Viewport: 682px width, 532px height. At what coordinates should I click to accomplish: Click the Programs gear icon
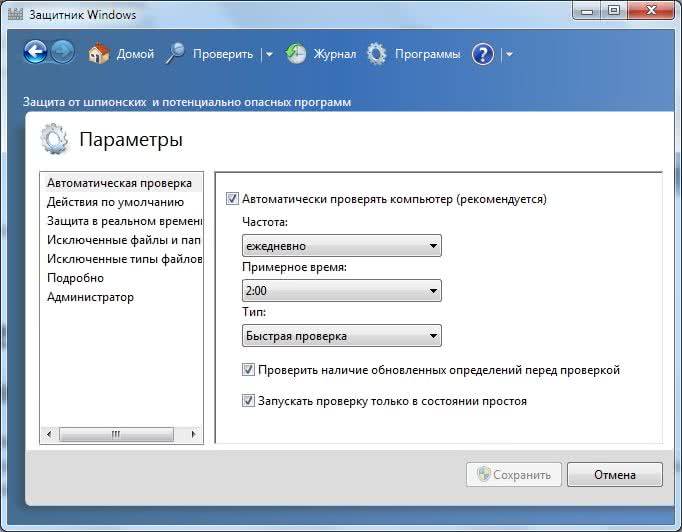[377, 54]
